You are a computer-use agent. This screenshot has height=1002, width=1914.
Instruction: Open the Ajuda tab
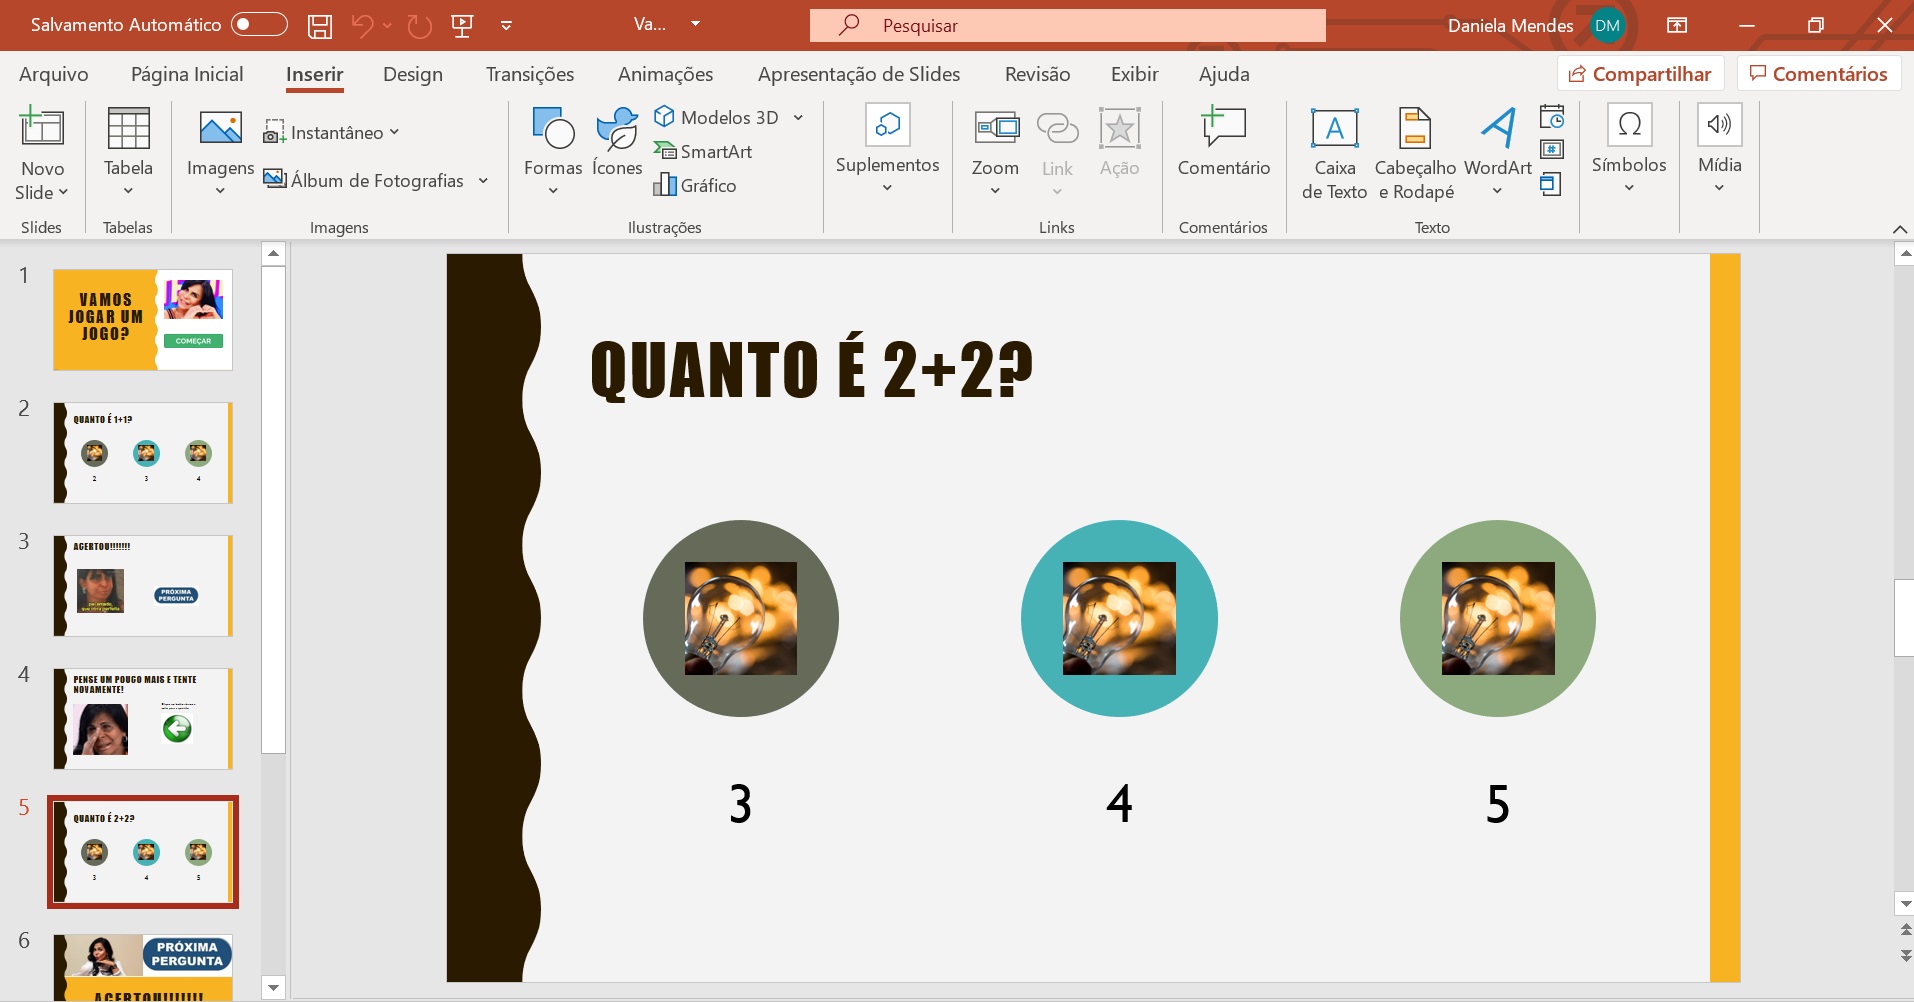[x=1224, y=74]
